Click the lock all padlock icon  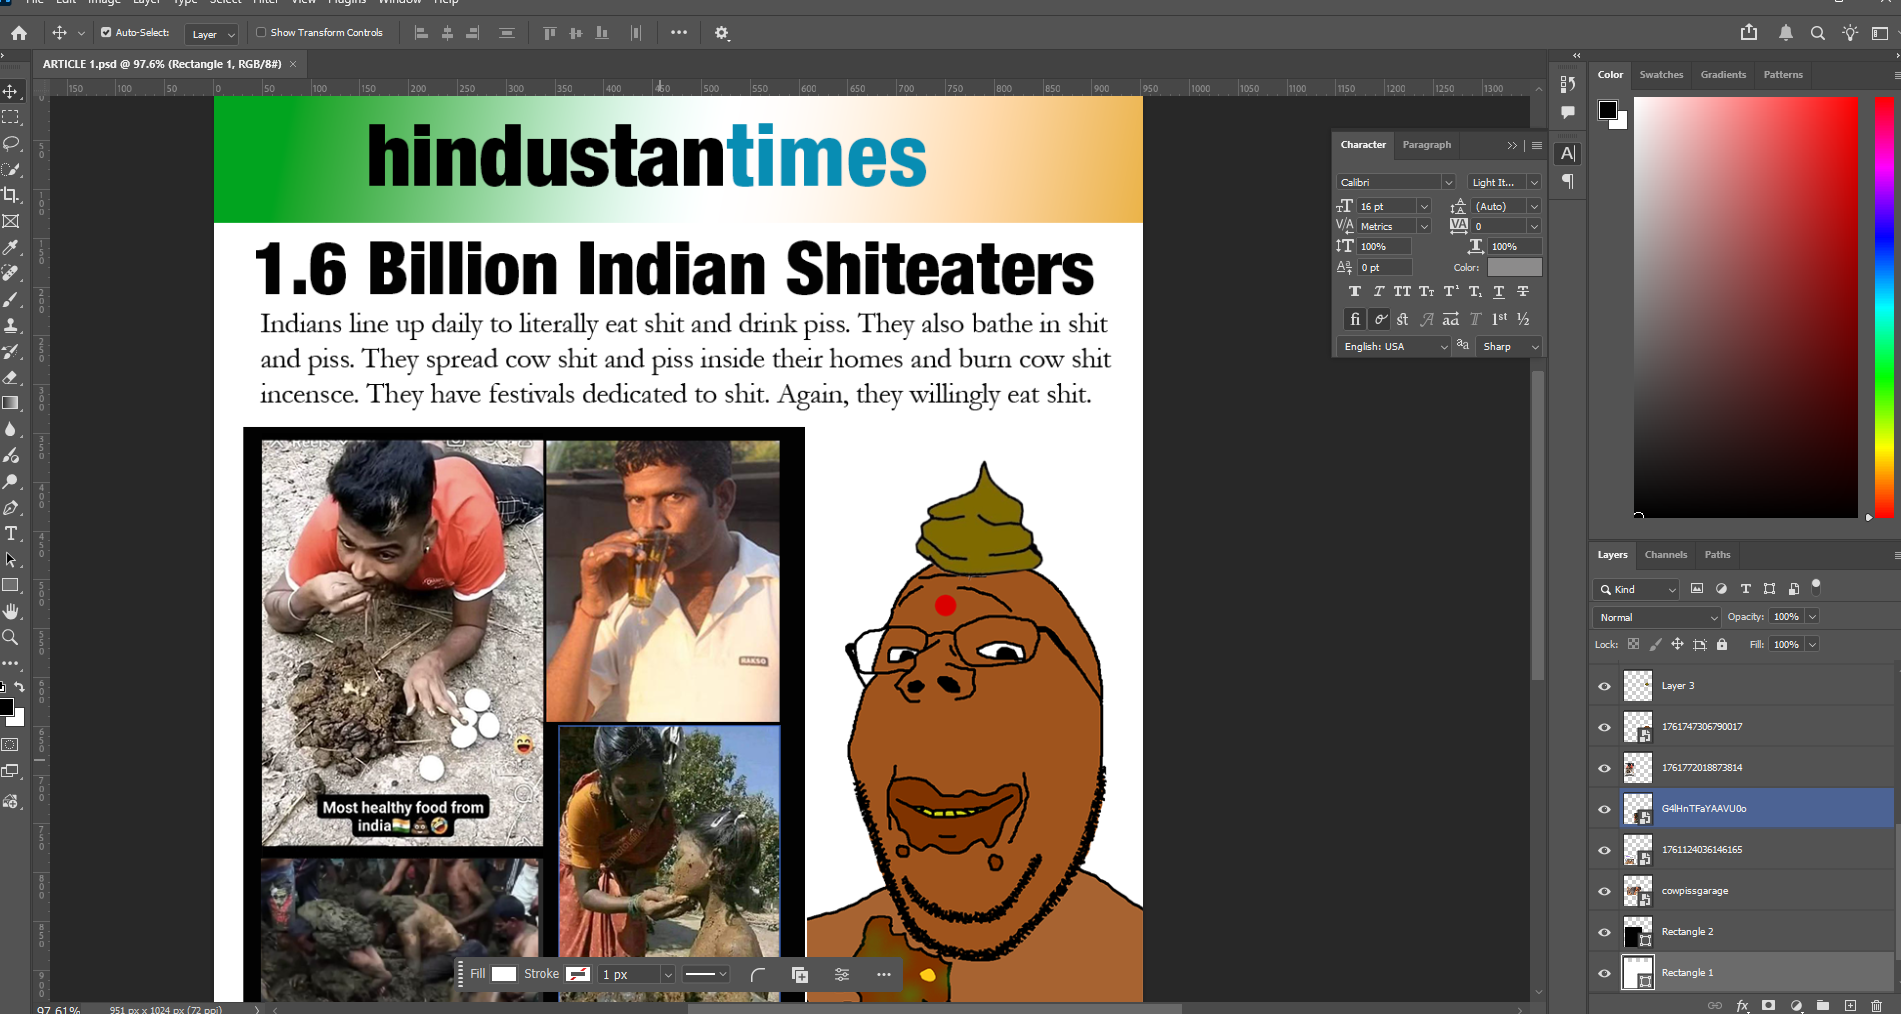pos(1722,644)
